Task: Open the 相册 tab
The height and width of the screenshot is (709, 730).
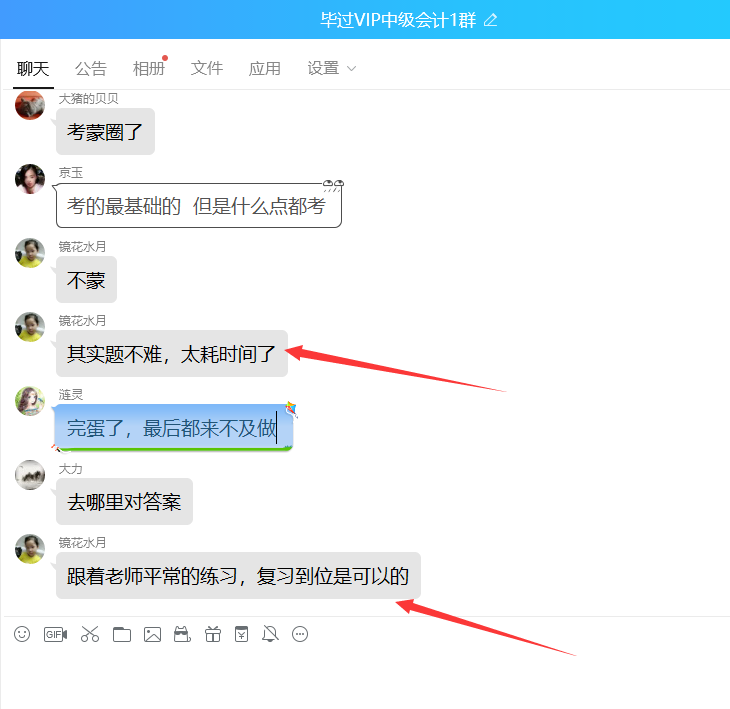Action: (149, 68)
